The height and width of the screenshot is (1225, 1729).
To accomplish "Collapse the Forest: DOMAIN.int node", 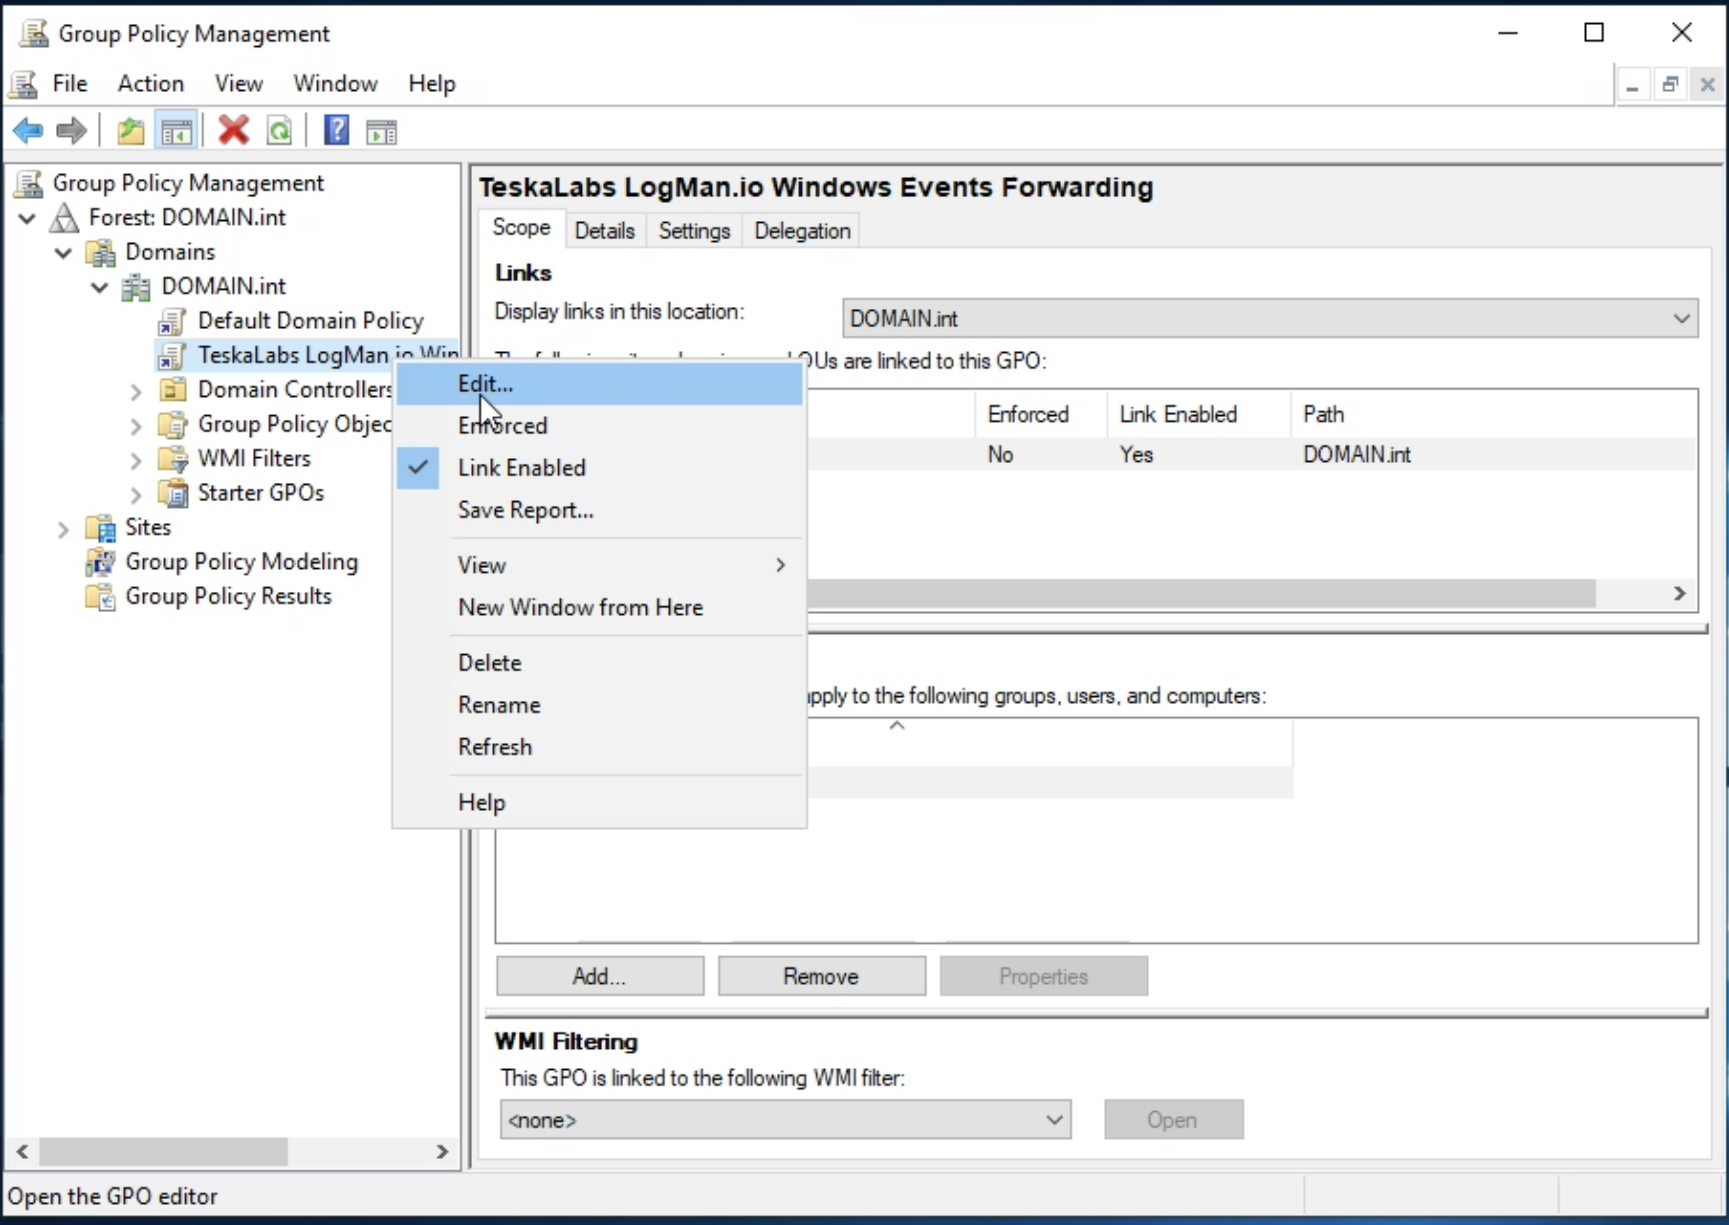I will coord(27,218).
